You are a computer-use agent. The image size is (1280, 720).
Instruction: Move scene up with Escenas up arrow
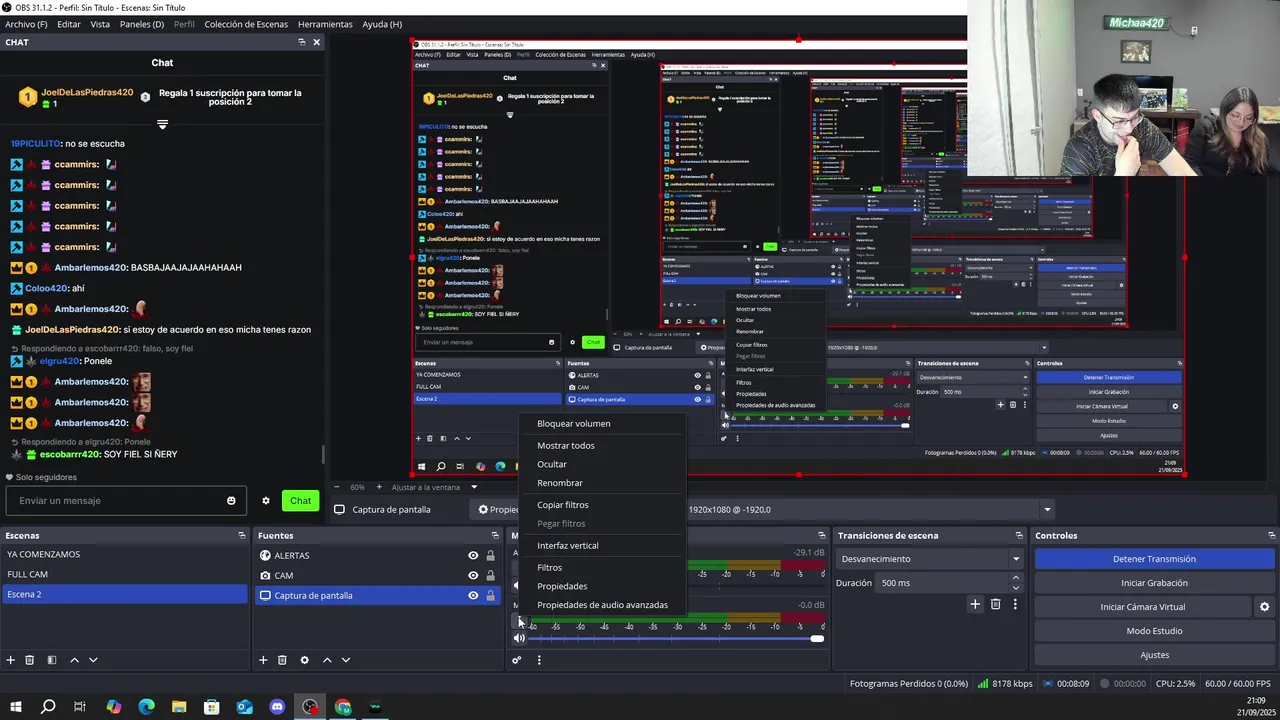(x=74, y=660)
